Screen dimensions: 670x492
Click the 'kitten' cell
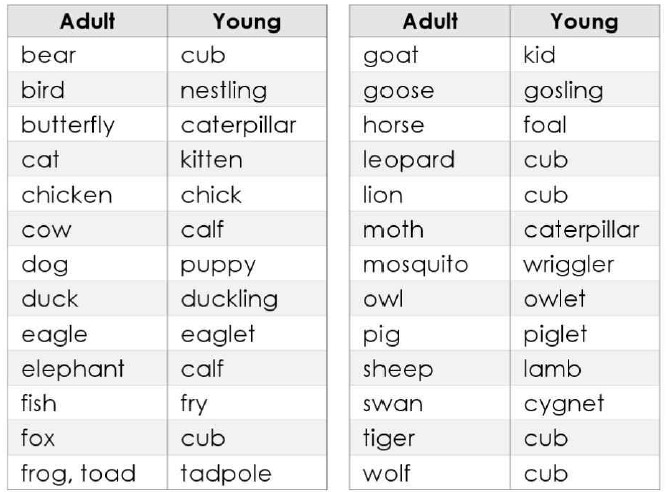[x=247, y=159]
